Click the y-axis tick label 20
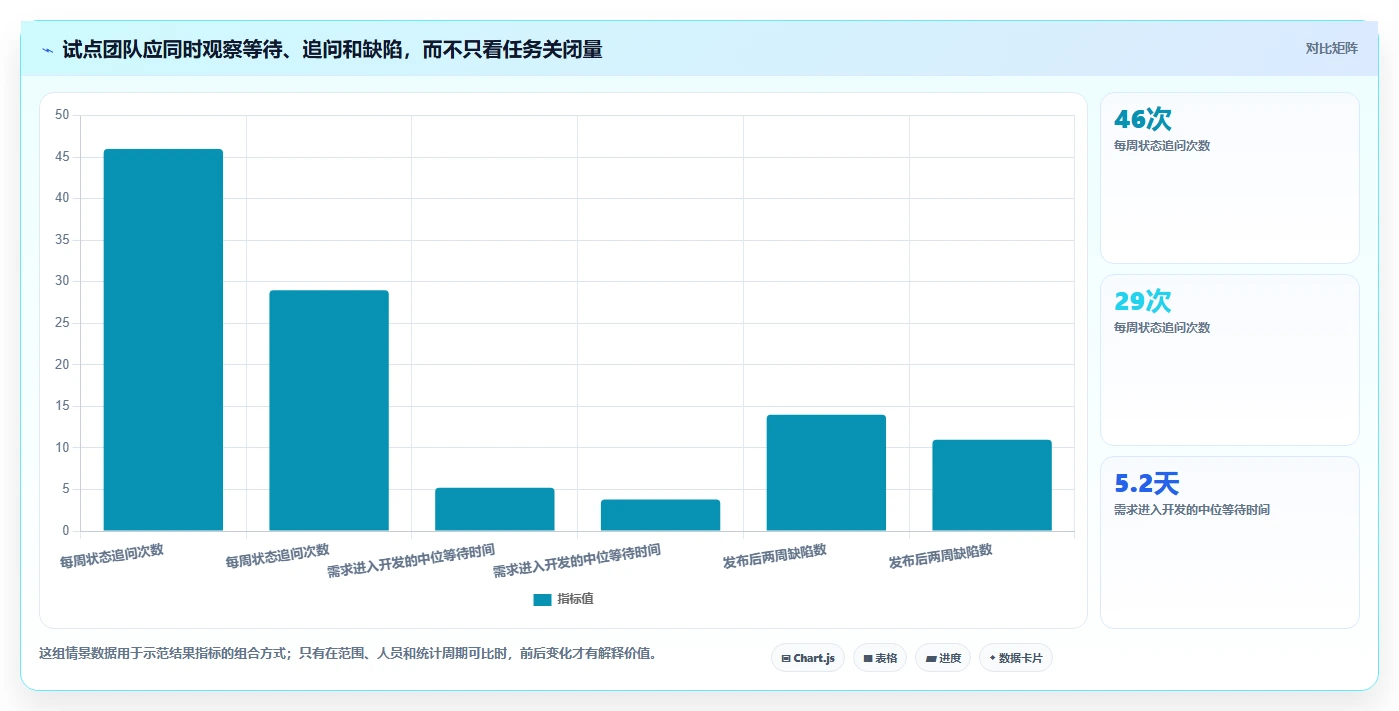This screenshot has width=1399, height=711. point(62,365)
